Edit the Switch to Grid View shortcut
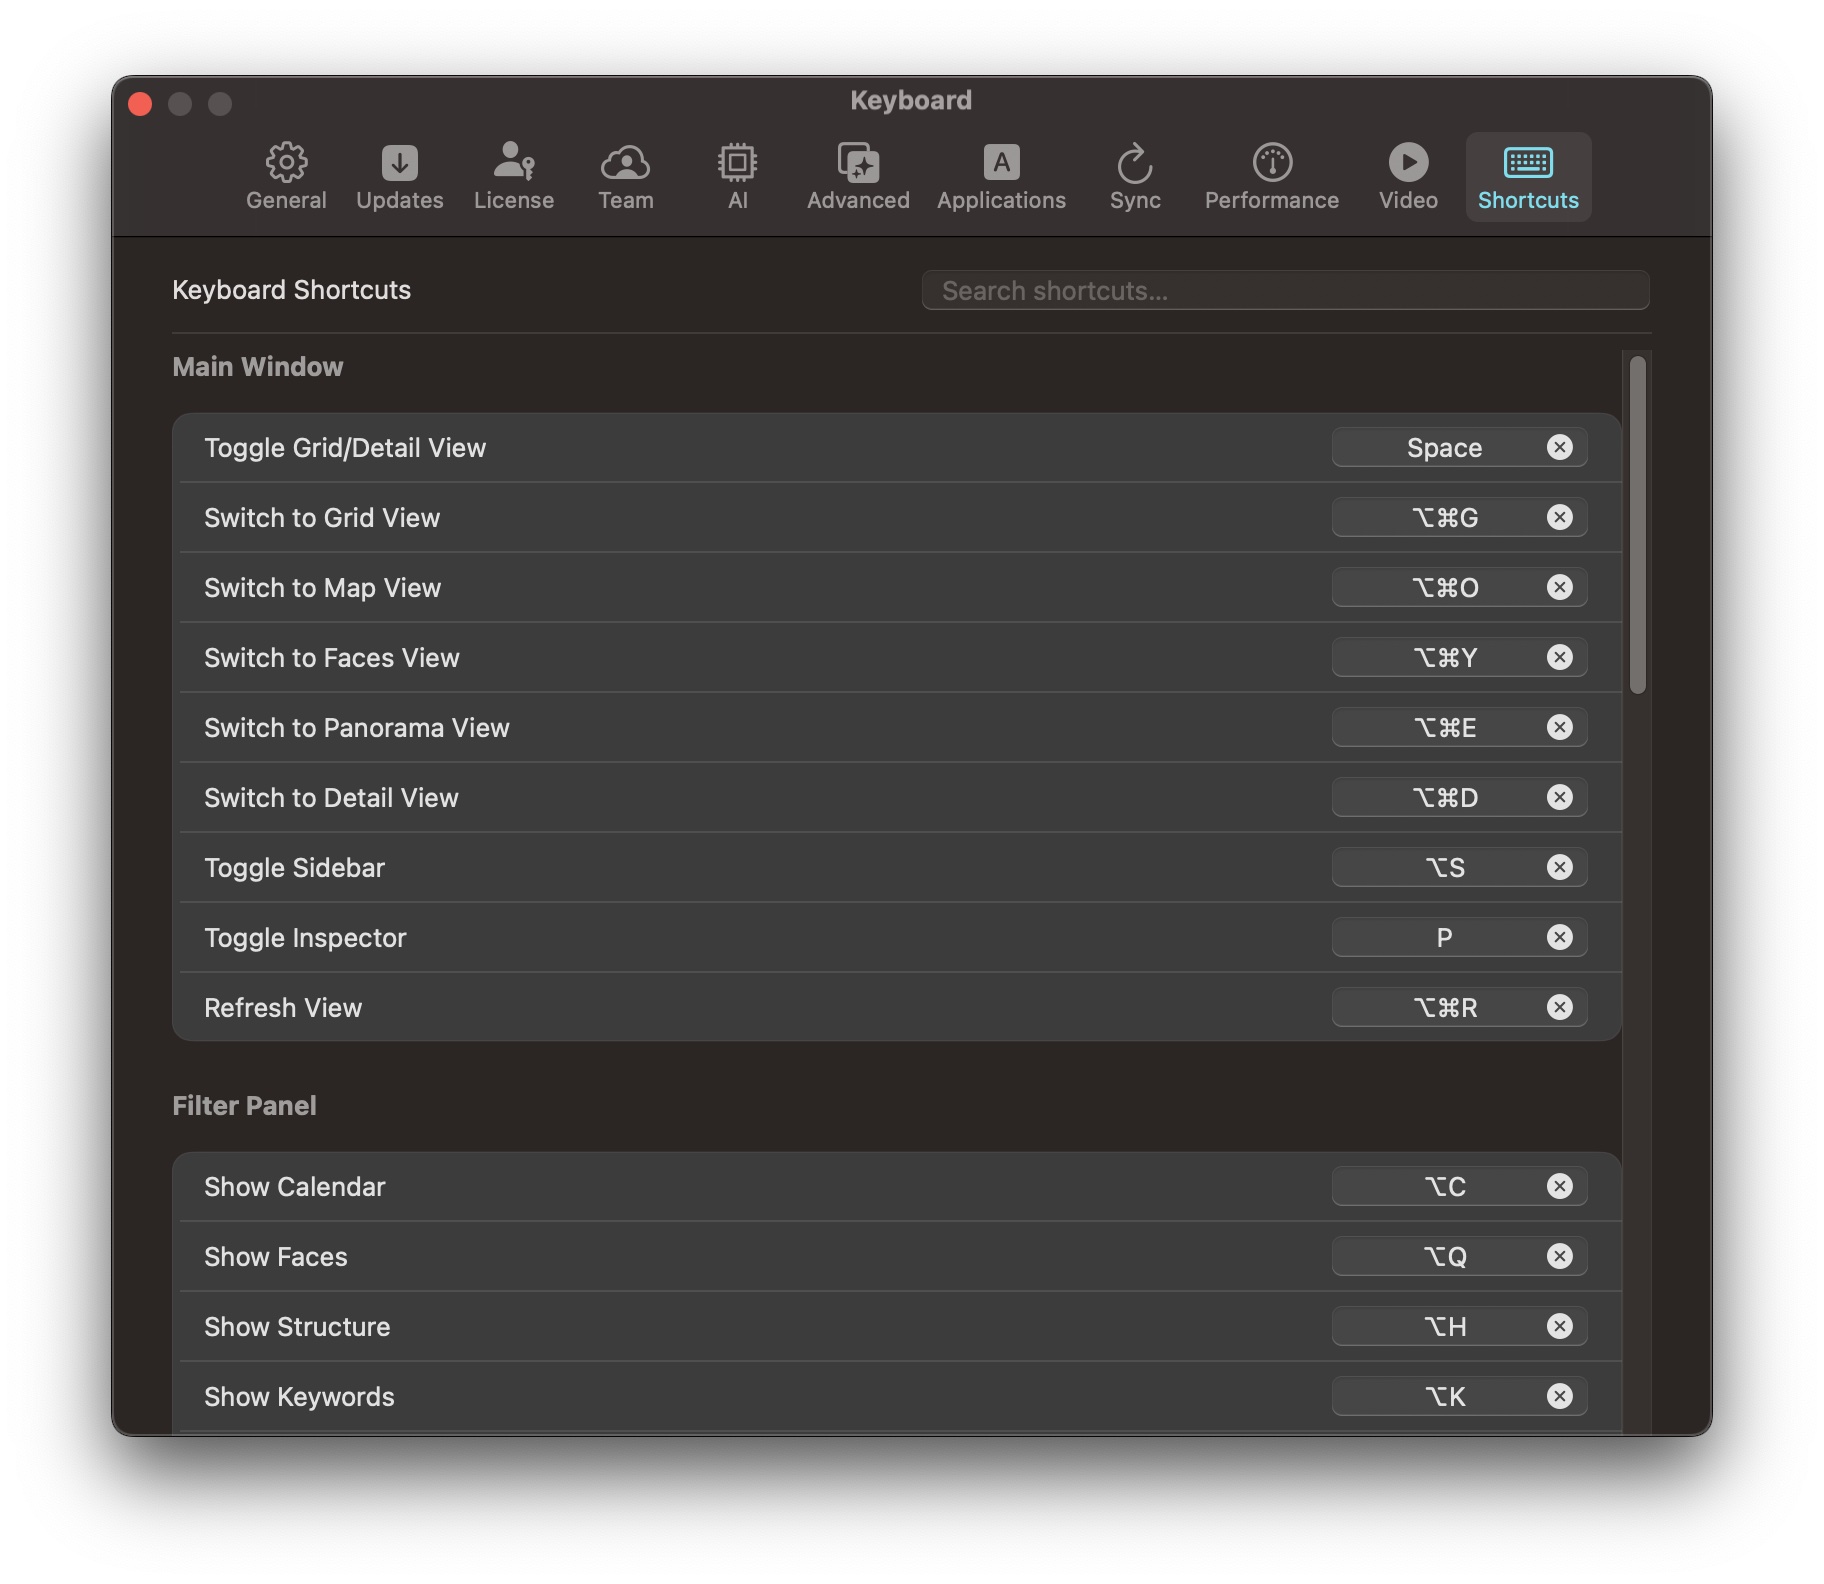 click(1443, 517)
